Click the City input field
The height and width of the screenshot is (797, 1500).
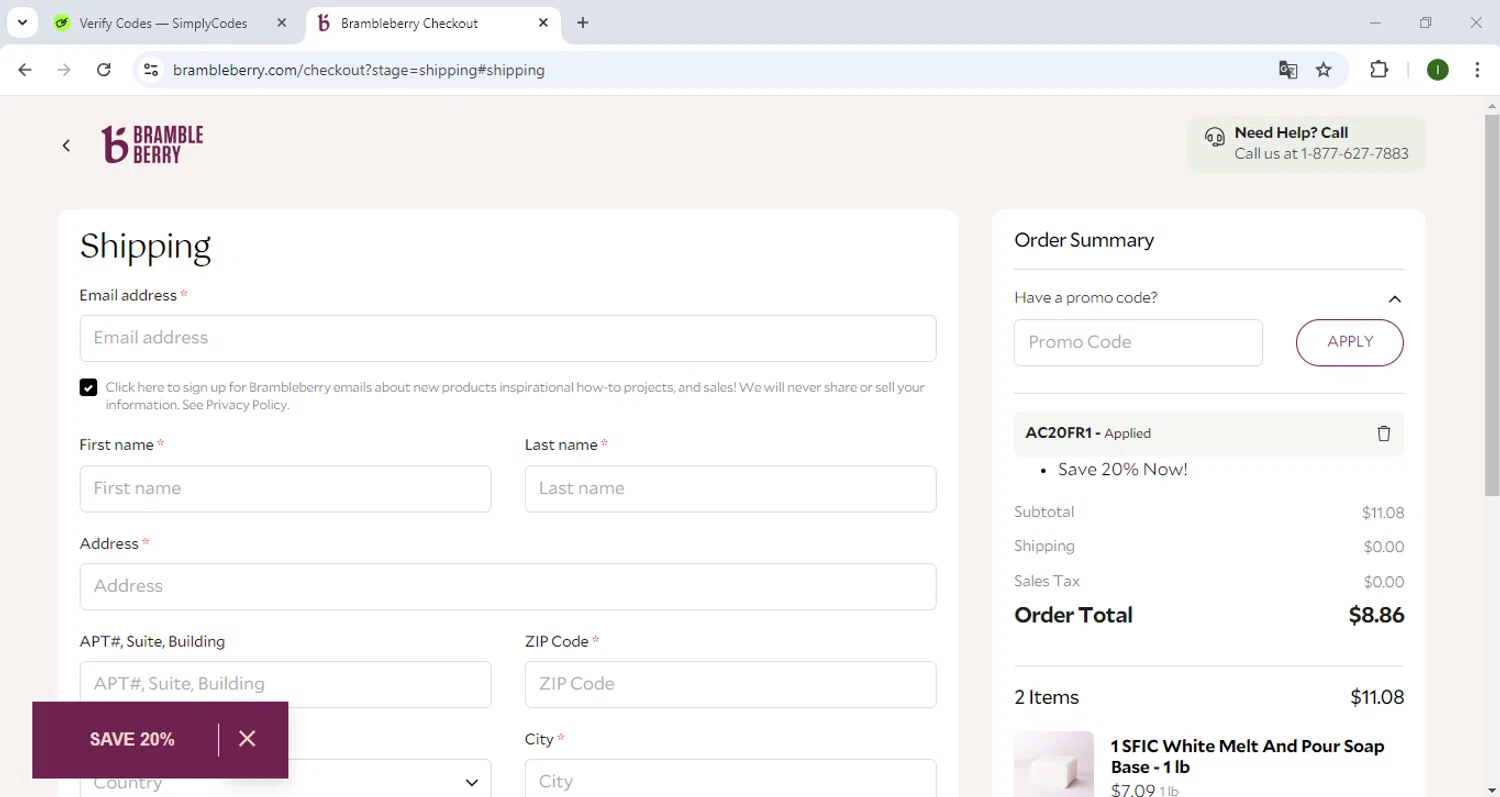730,780
